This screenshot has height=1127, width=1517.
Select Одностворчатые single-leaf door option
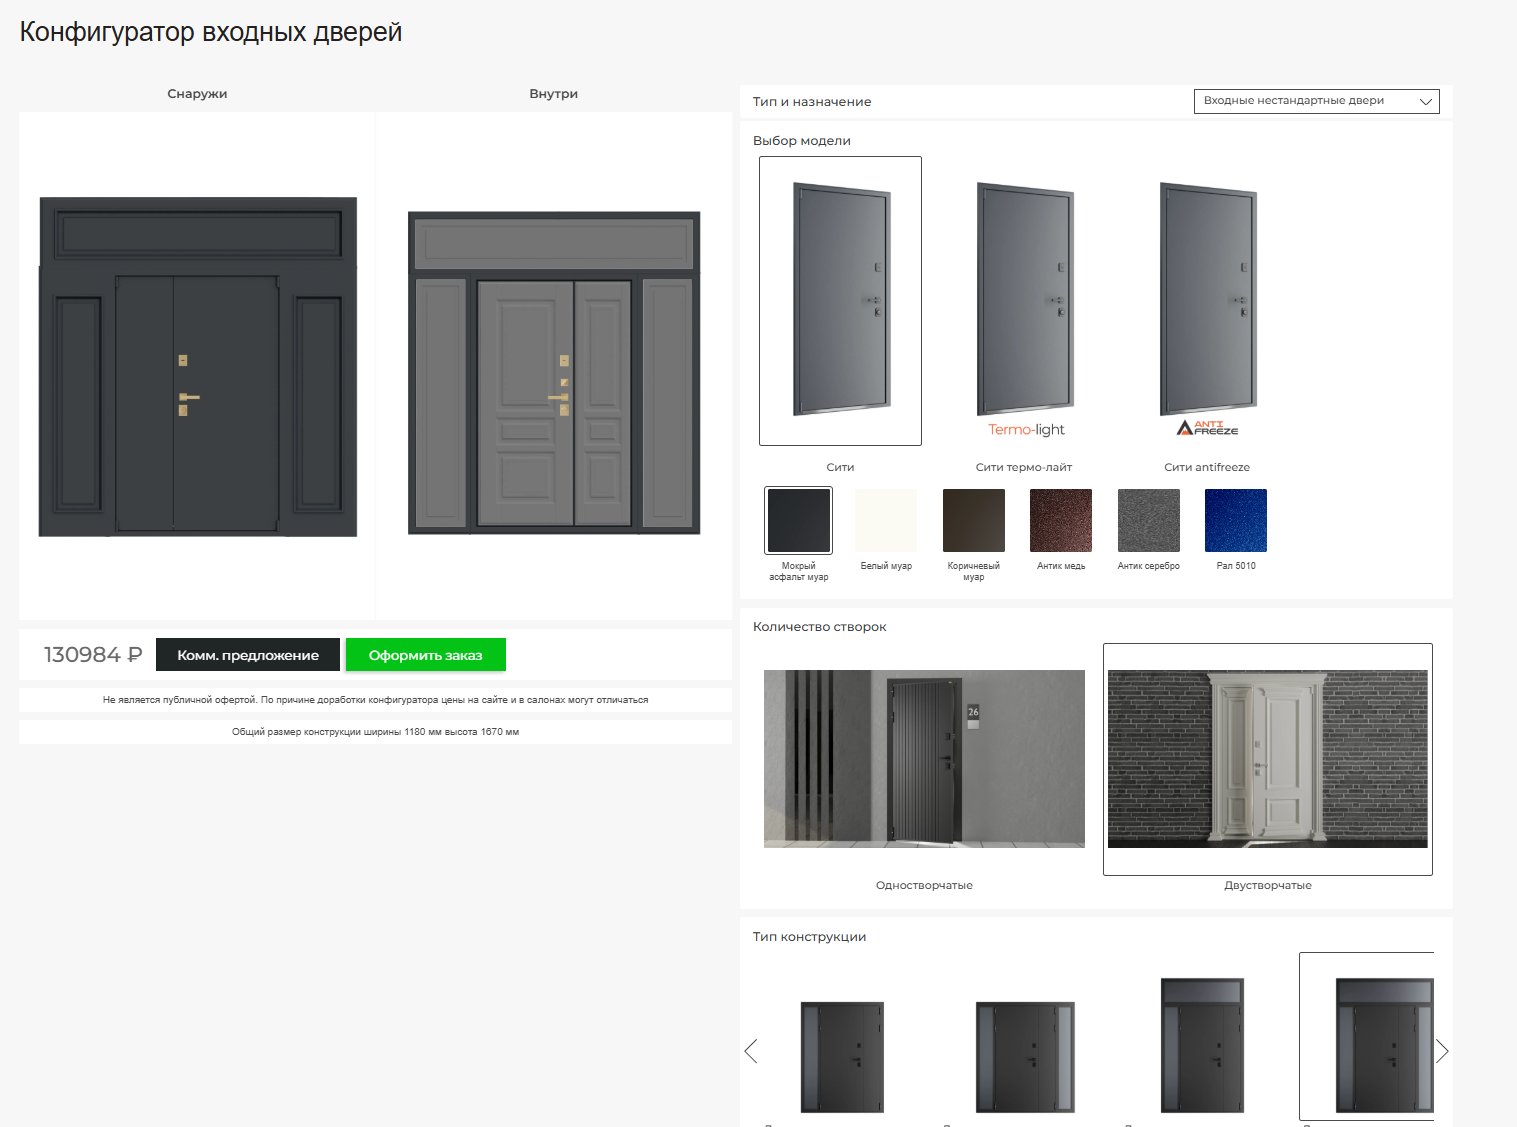click(924, 759)
